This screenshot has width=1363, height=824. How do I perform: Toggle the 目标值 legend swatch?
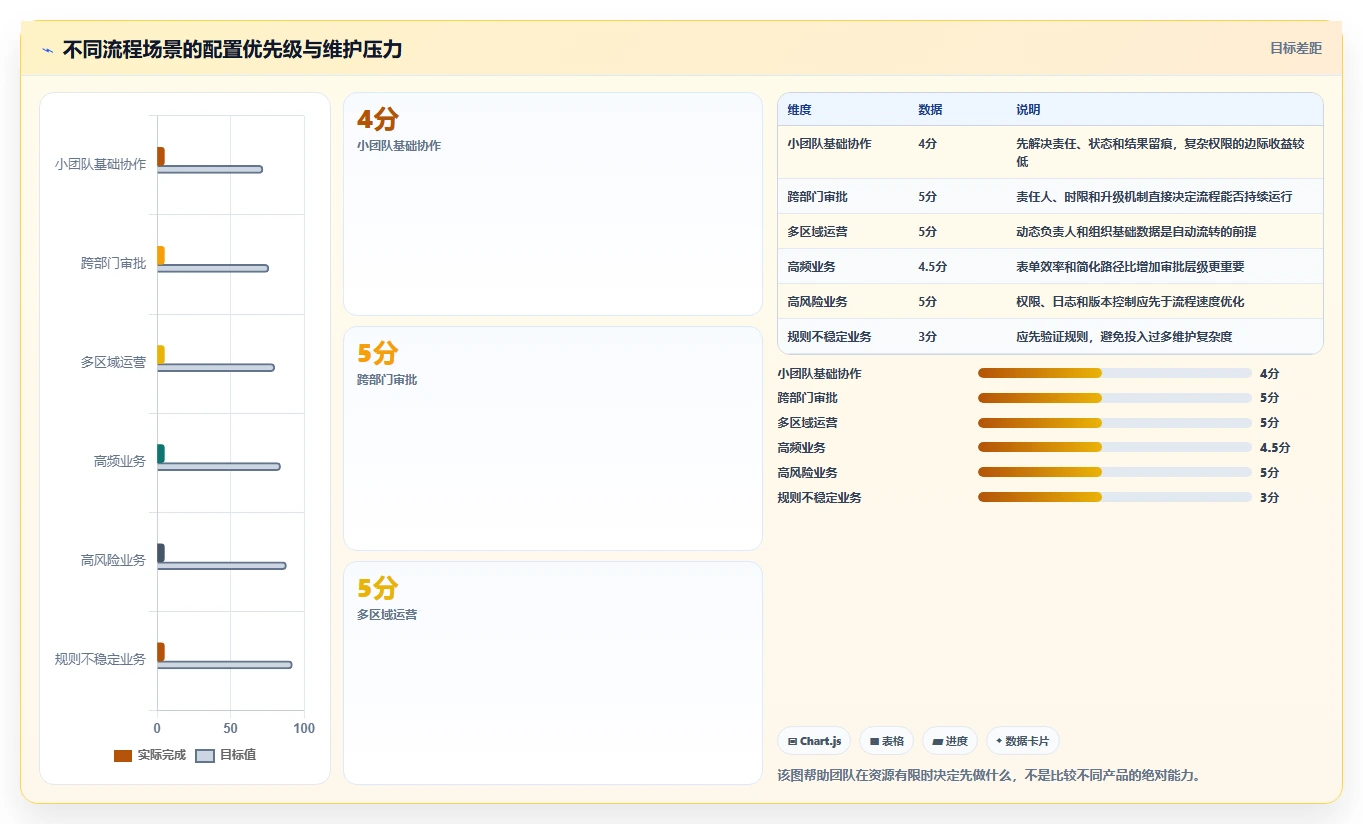point(205,755)
